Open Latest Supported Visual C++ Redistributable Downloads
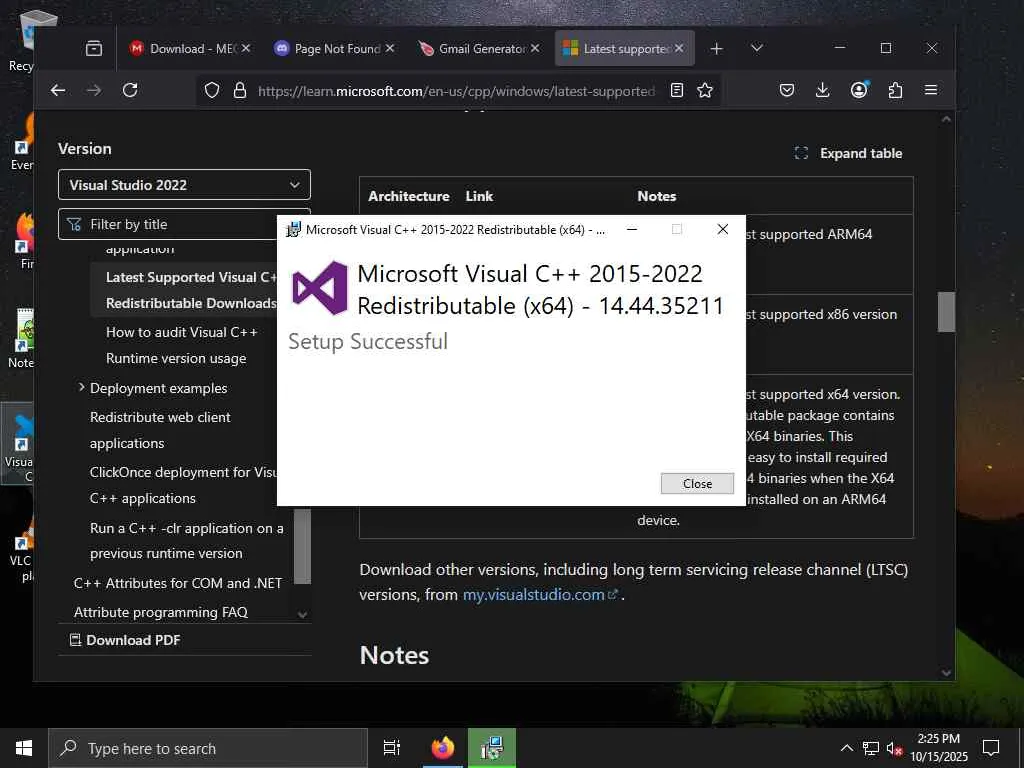The height and width of the screenshot is (768, 1024). click(x=191, y=290)
